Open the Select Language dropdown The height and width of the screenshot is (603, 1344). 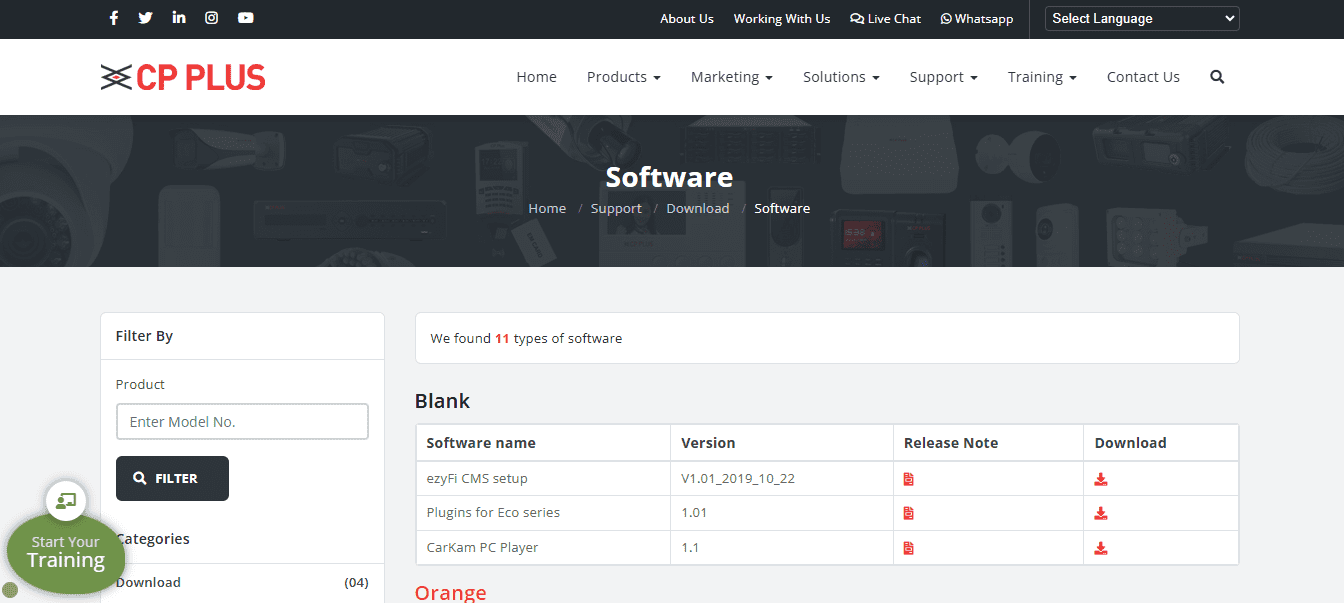pos(1141,18)
